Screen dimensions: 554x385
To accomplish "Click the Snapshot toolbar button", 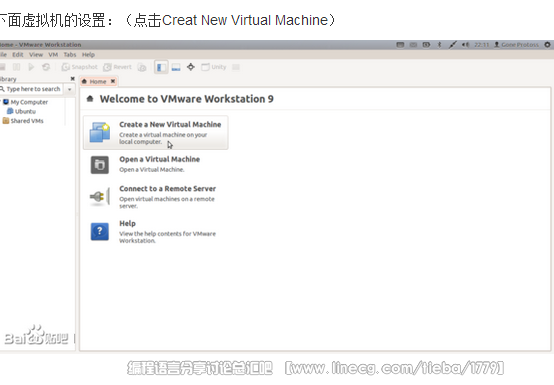I will pos(79,67).
